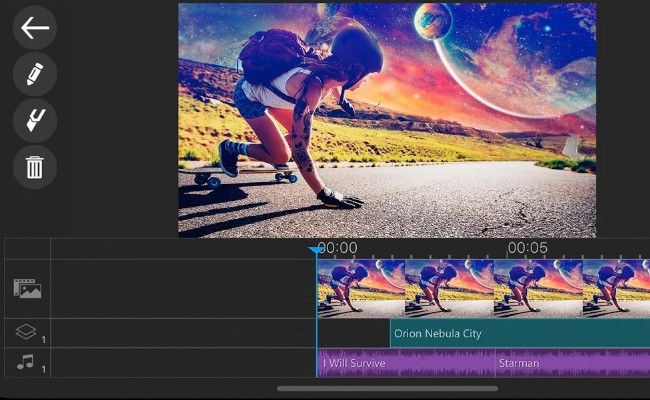
Task: Select the Starman audio clip
Action: [x=572, y=363]
